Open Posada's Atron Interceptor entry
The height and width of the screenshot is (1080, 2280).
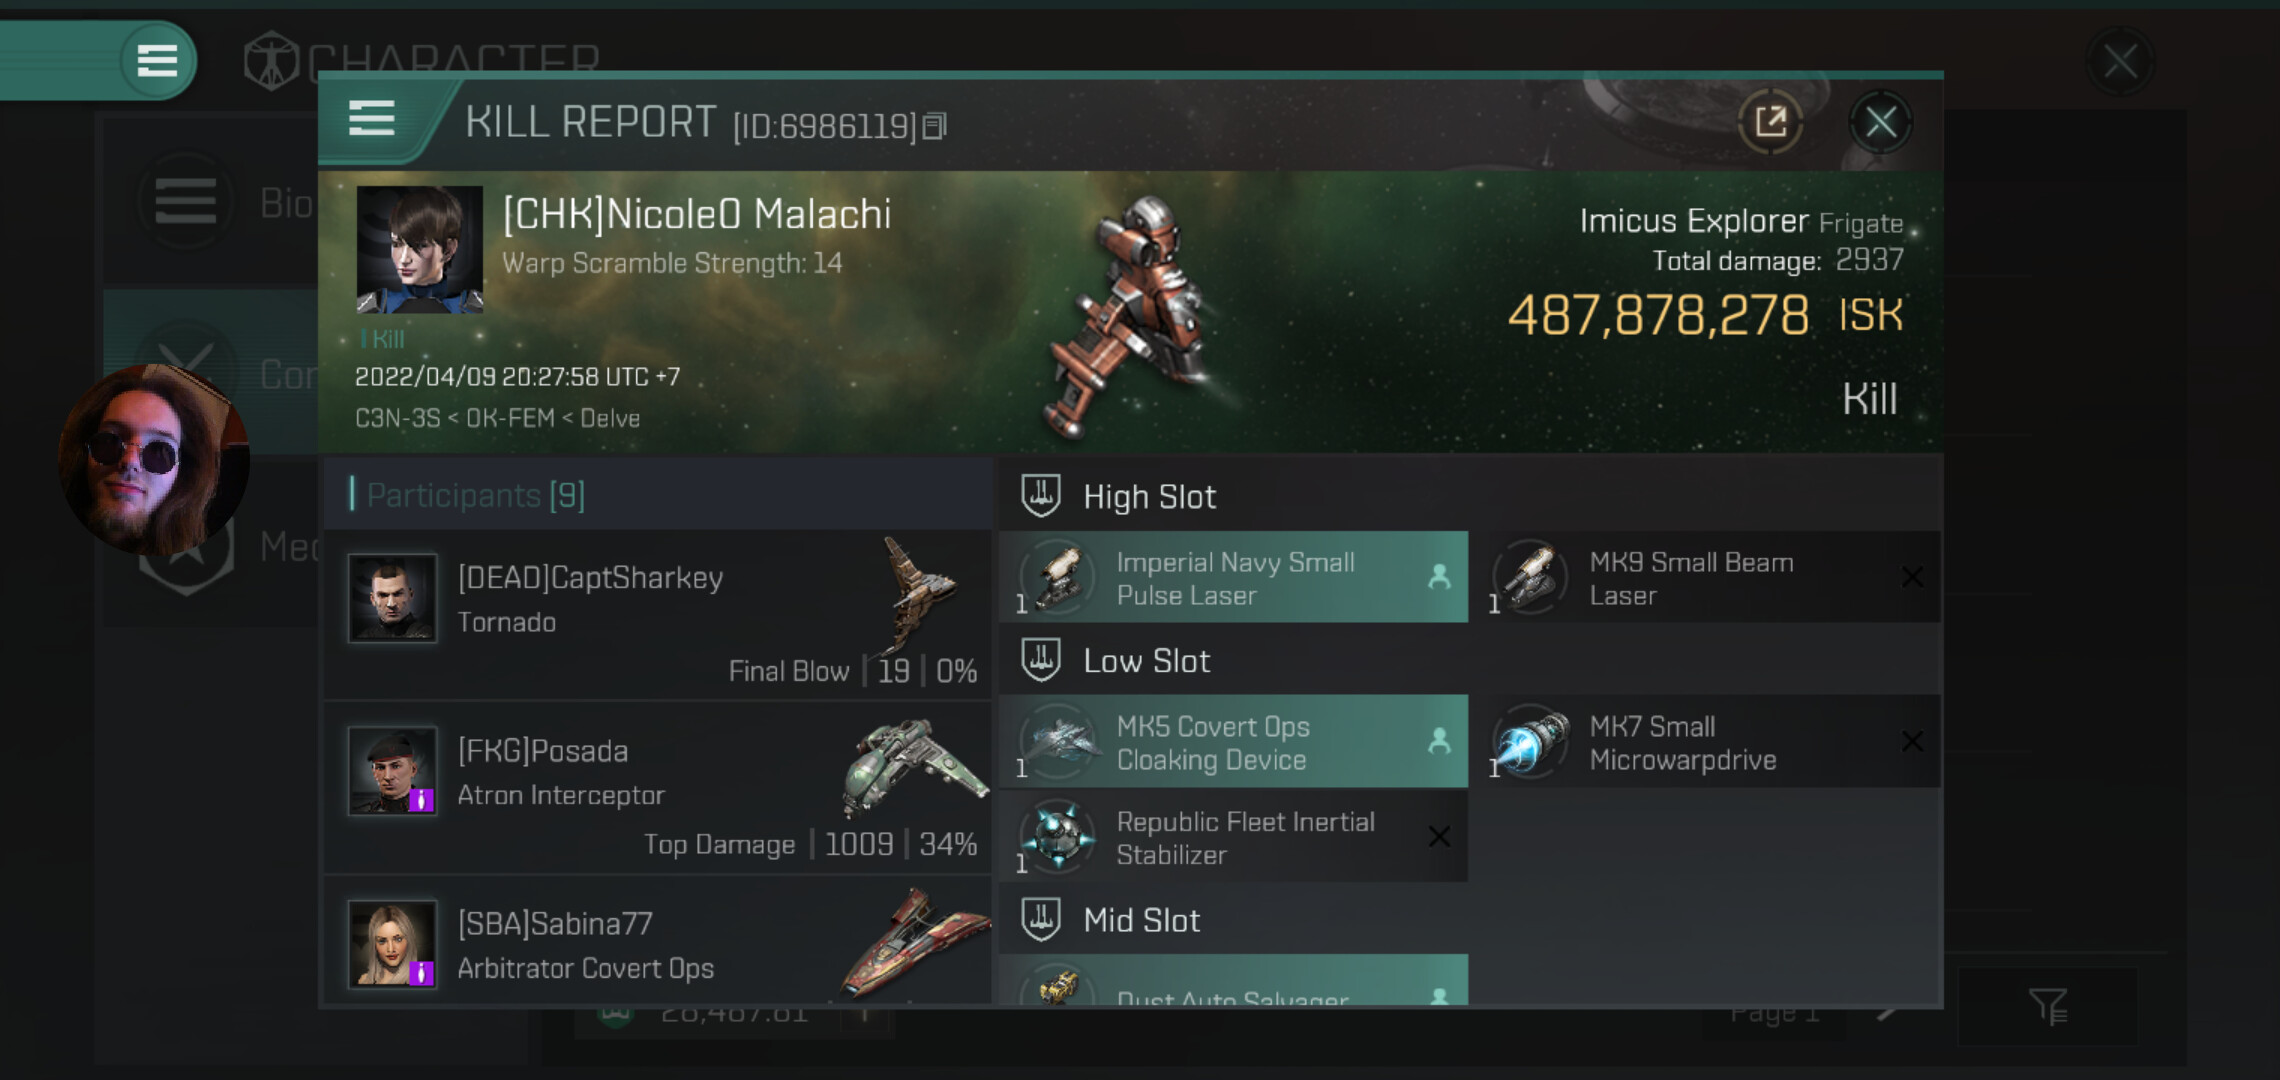pyautogui.click(x=657, y=788)
